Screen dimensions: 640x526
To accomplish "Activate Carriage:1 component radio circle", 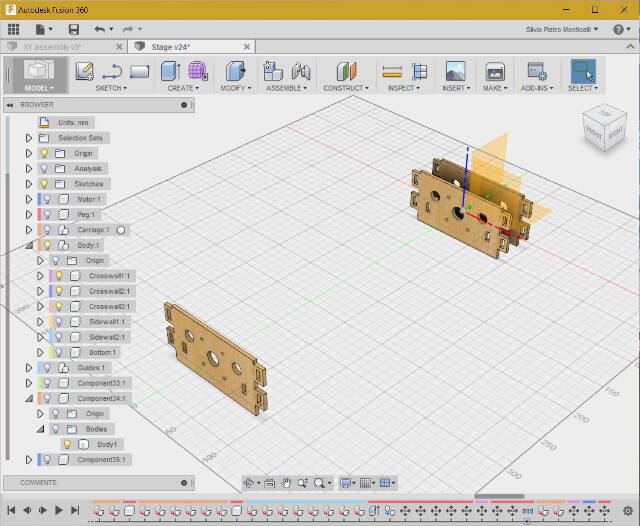I will tap(121, 230).
